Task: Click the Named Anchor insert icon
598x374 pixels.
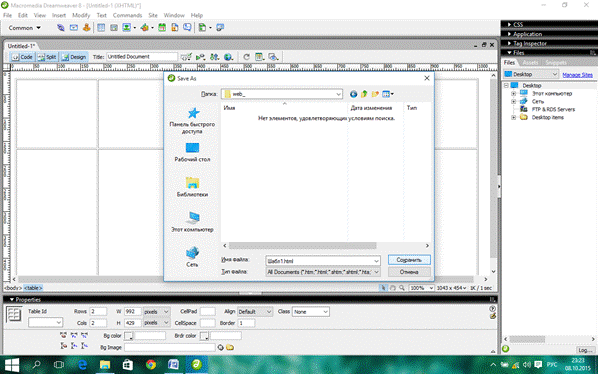Action: point(87,28)
